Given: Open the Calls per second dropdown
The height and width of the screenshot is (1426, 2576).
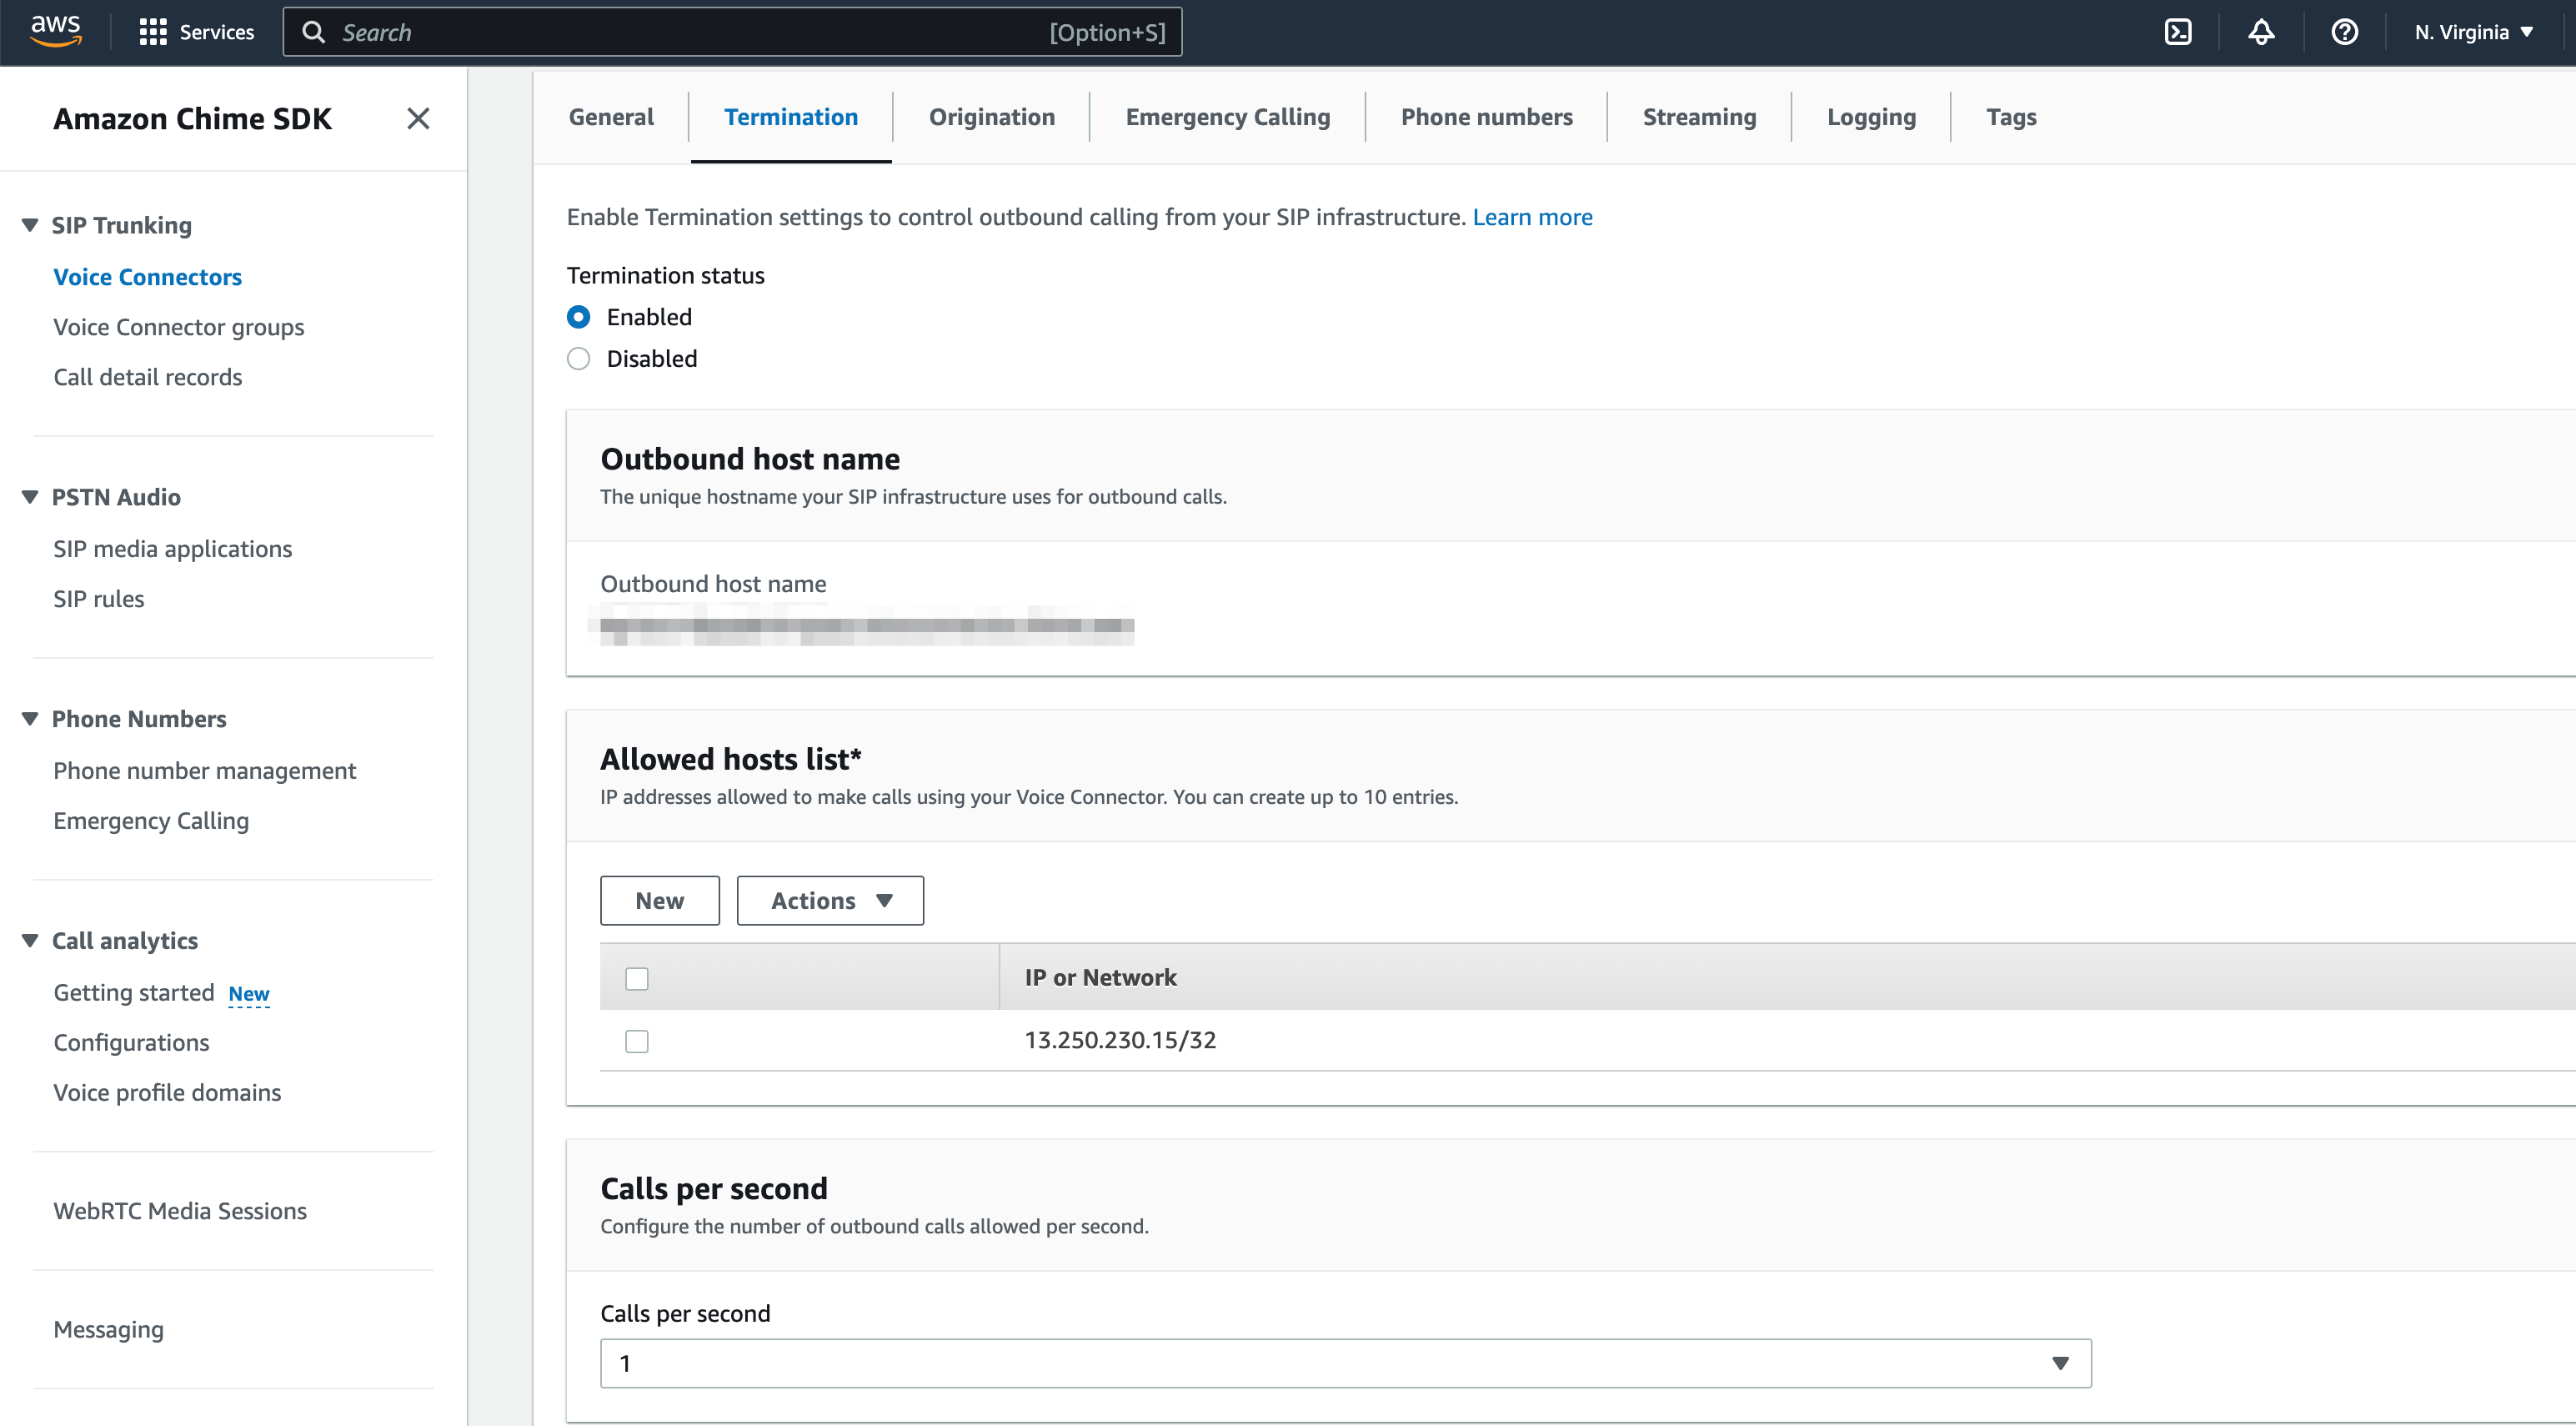Looking at the screenshot, I should point(1345,1363).
